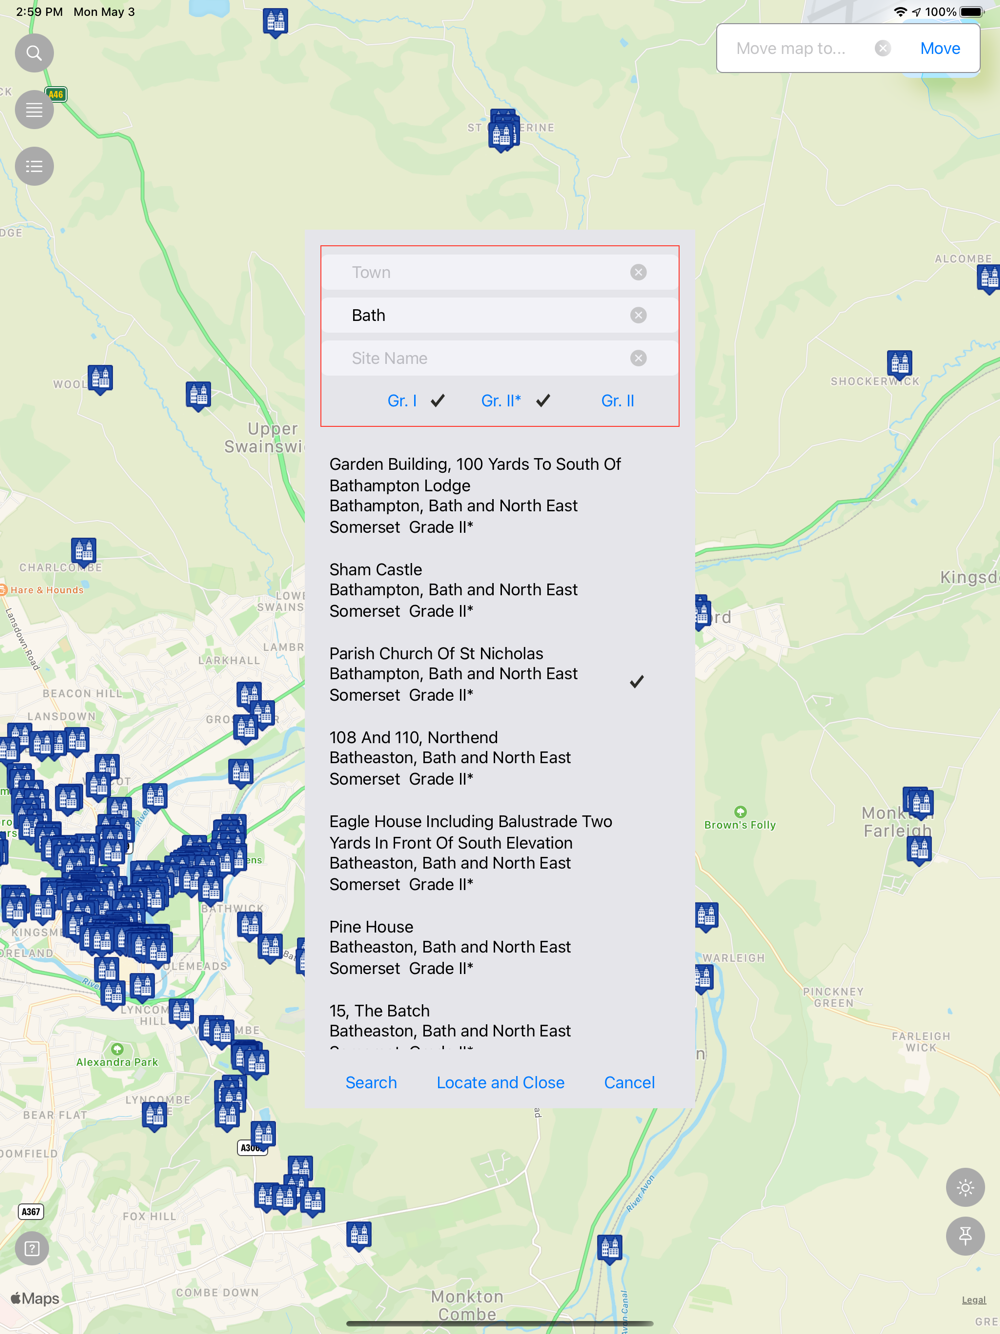Tap the building pin at Shockerwick
Screen dimensions: 1000x1334
[900, 363]
